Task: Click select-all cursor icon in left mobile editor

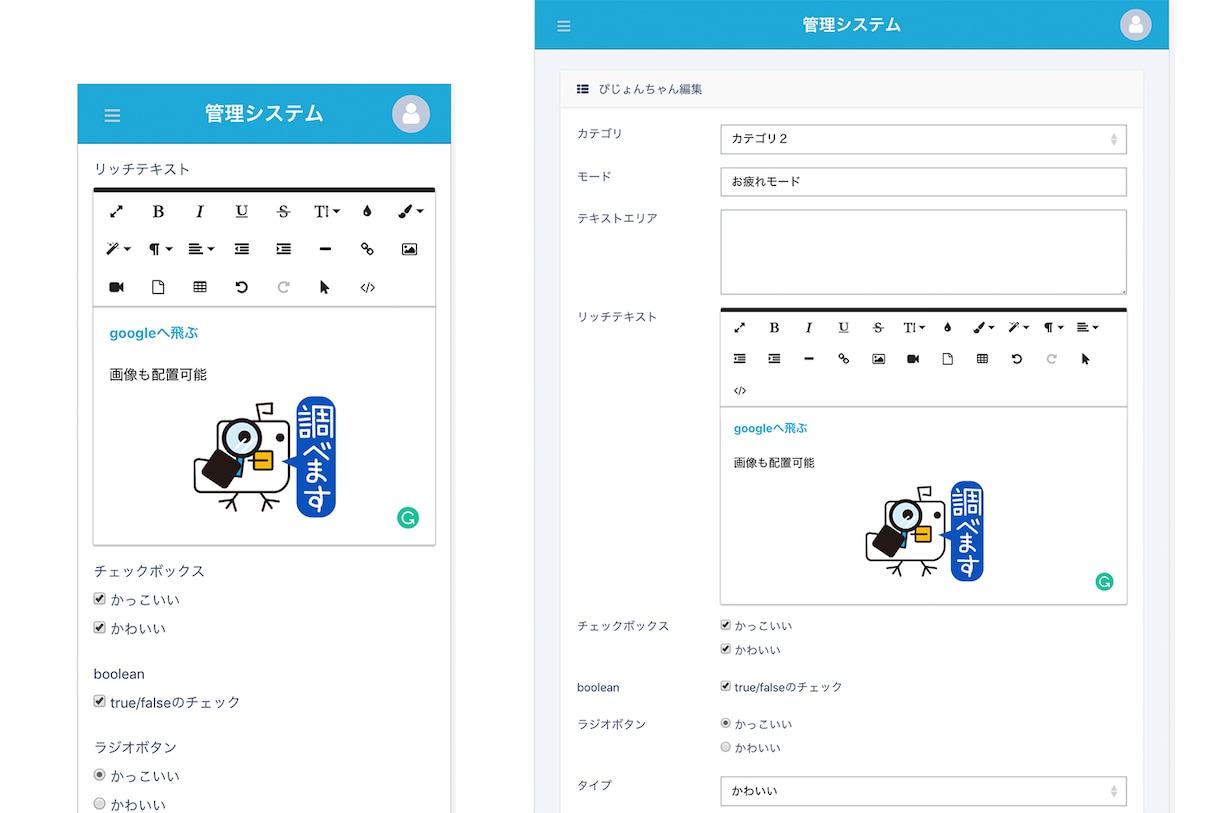Action: (x=325, y=287)
